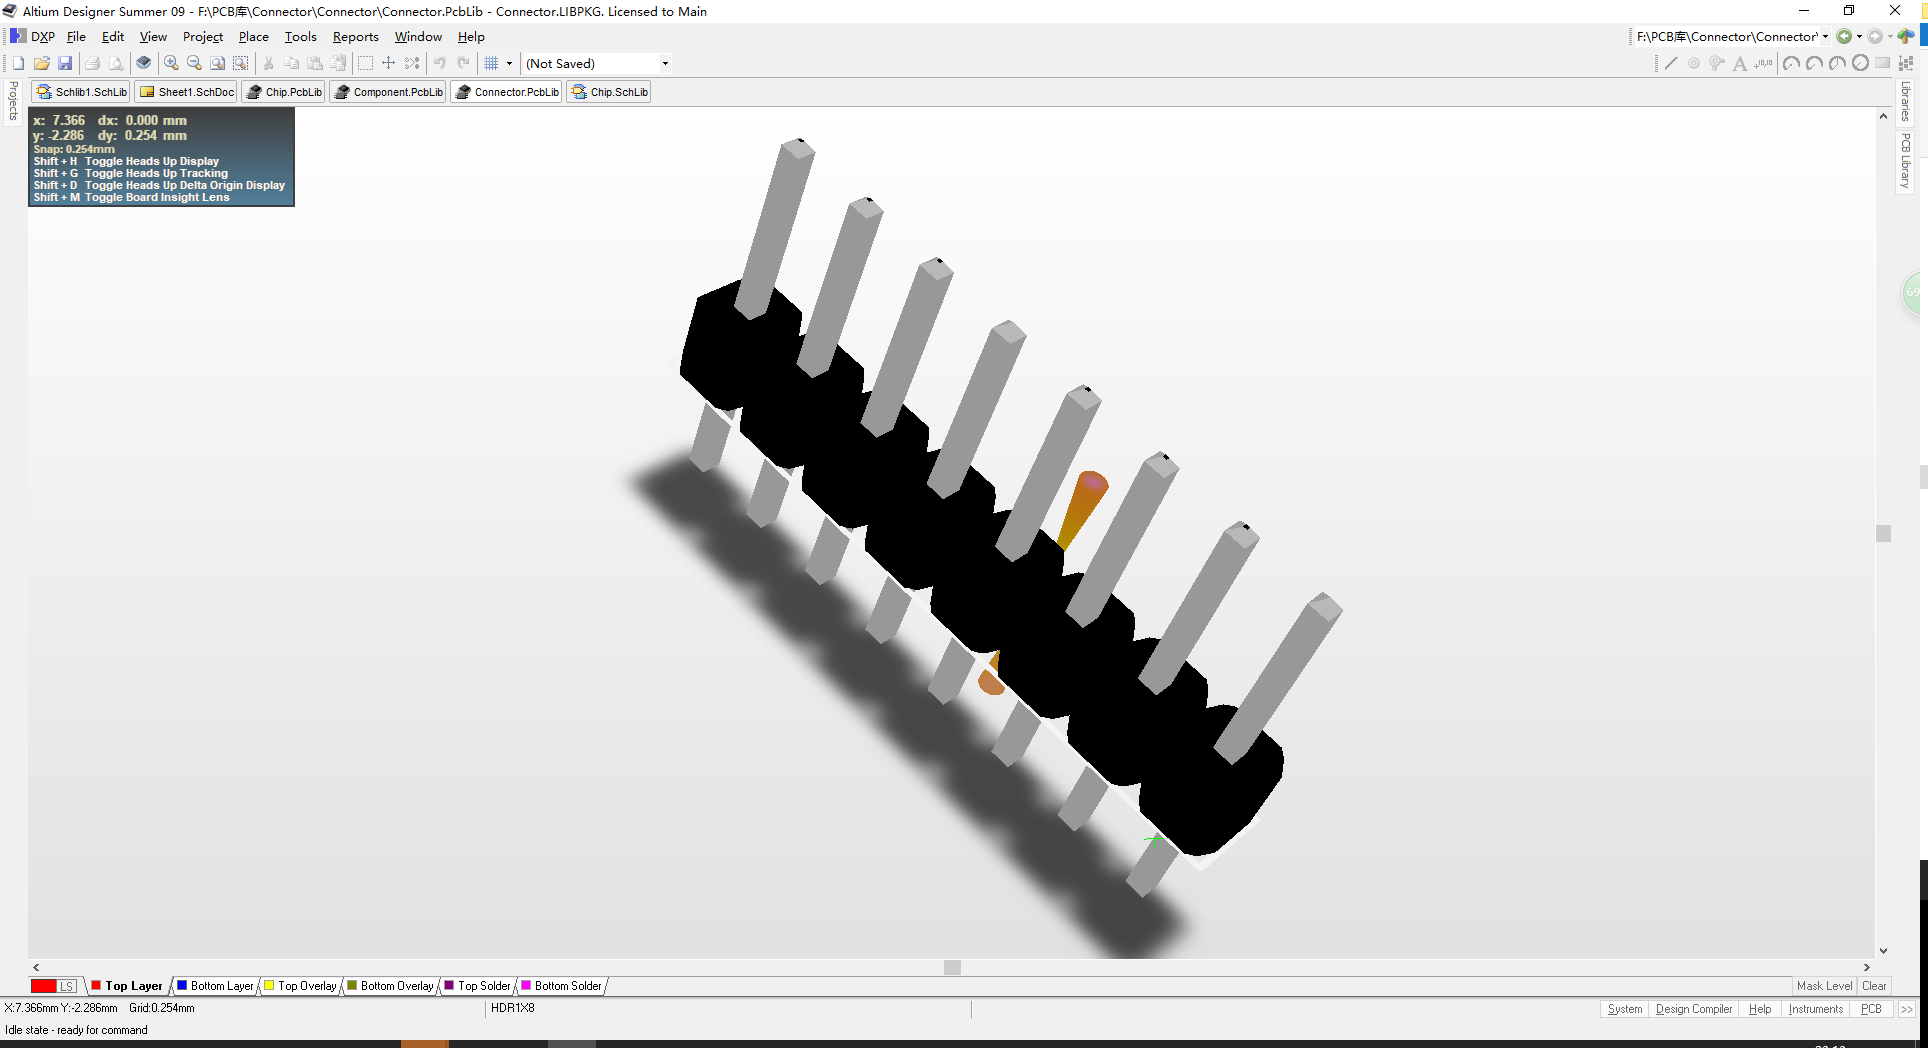Select the Place Line tool
The image size is (1928, 1048).
click(1671, 63)
